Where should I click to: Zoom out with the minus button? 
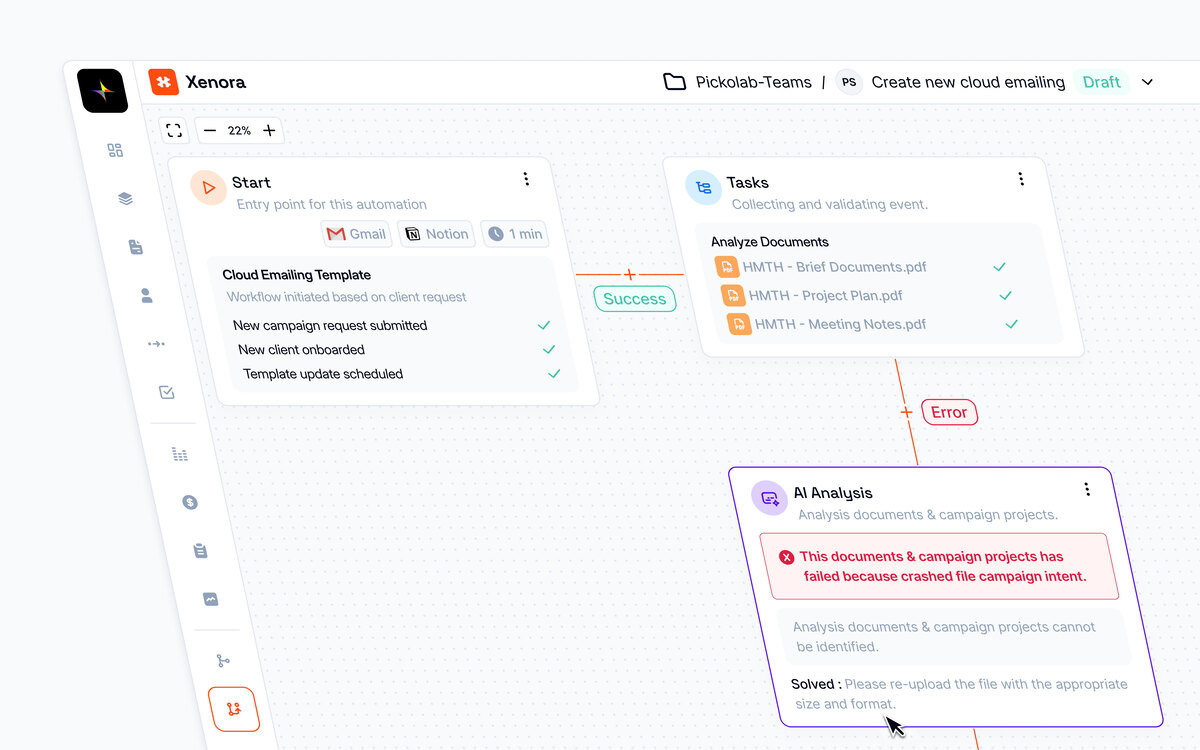[210, 130]
